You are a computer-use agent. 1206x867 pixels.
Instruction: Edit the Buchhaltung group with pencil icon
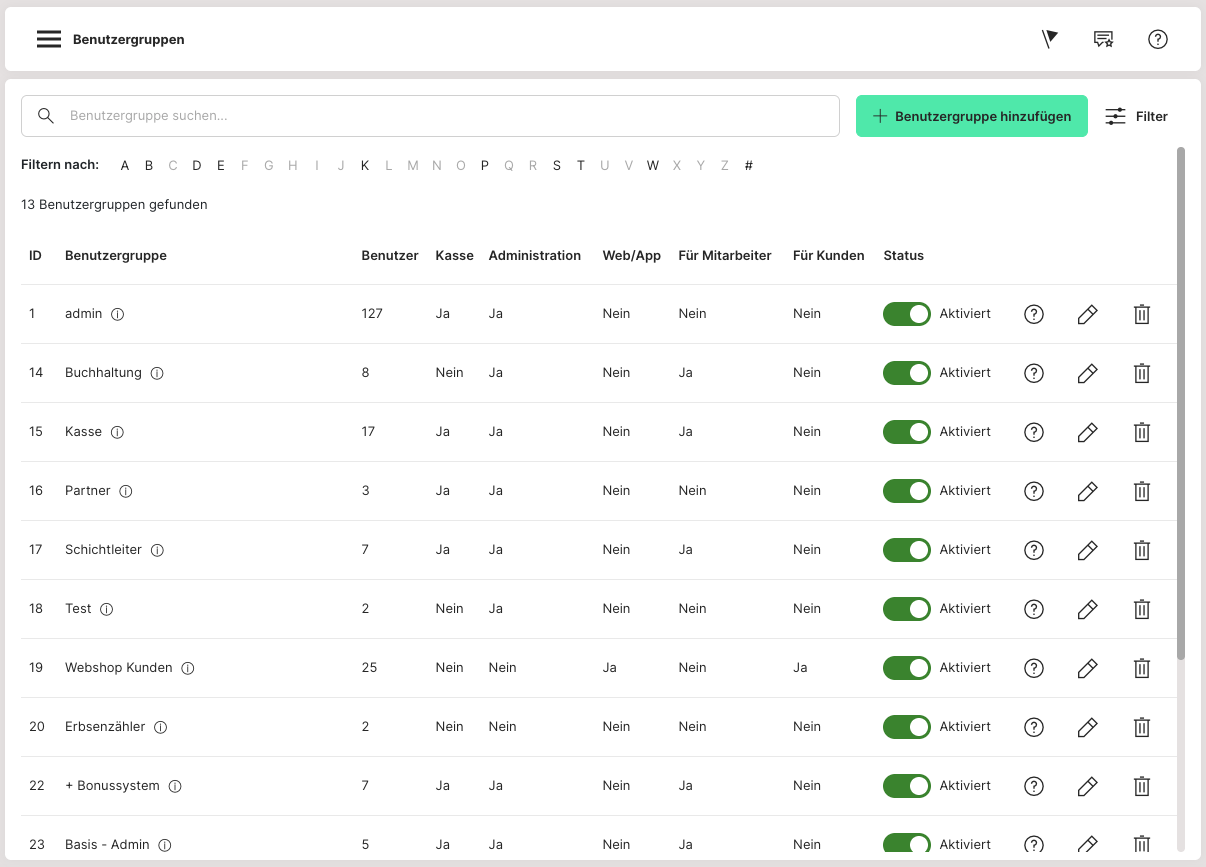click(1087, 373)
